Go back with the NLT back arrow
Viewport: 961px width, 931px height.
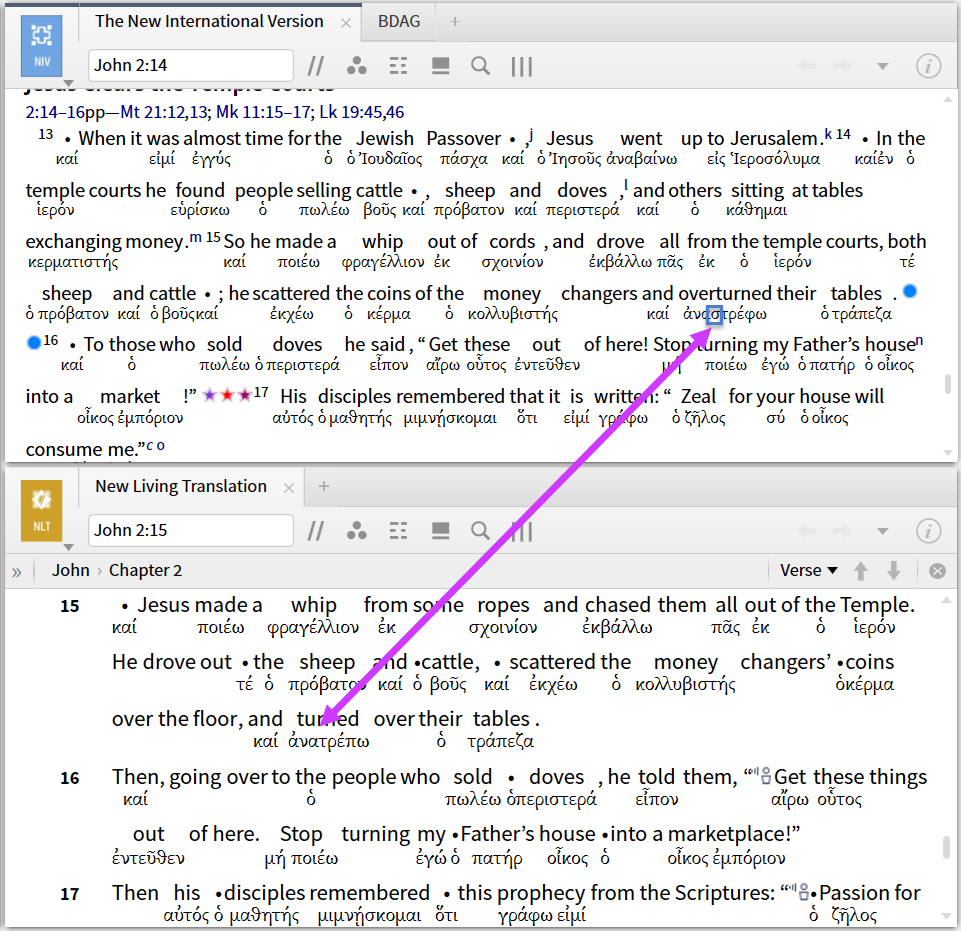coord(807,531)
